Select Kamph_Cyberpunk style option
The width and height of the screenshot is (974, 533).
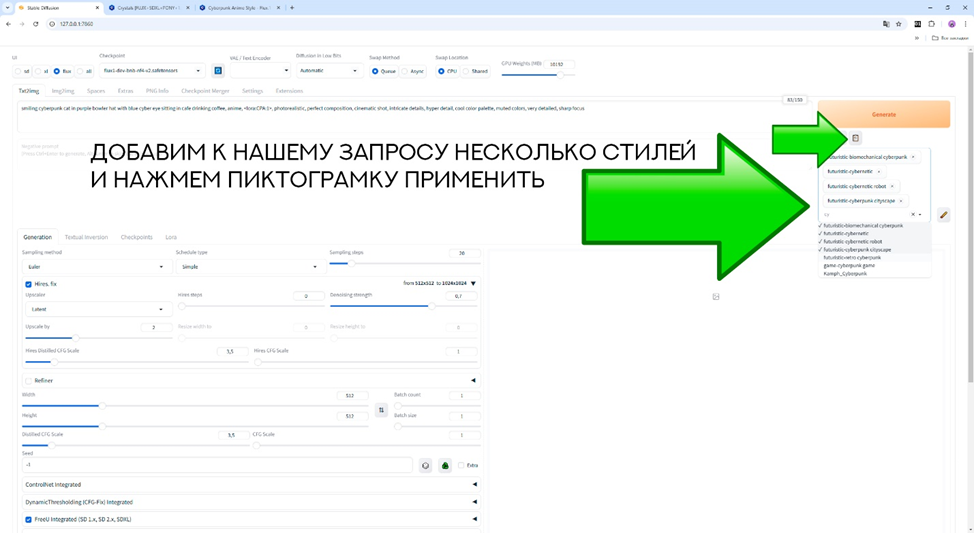point(875,273)
